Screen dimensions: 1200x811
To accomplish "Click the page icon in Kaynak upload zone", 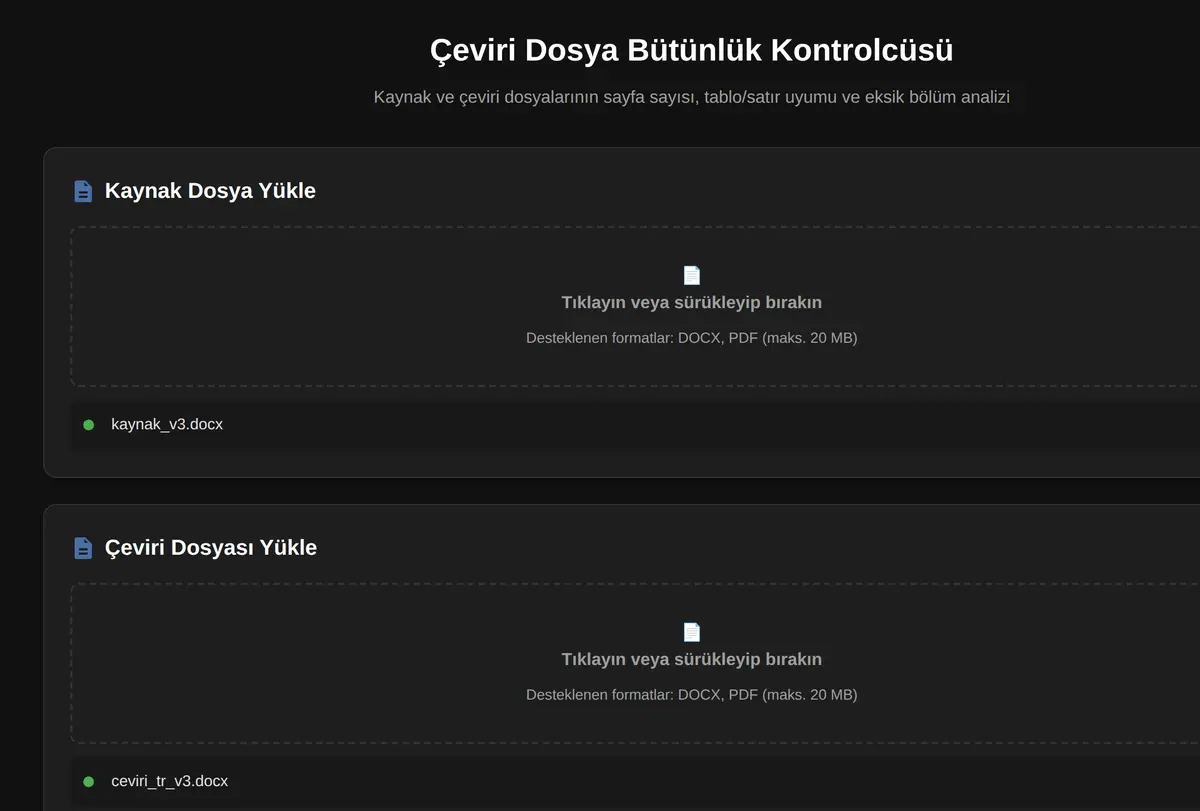I will tap(692, 275).
